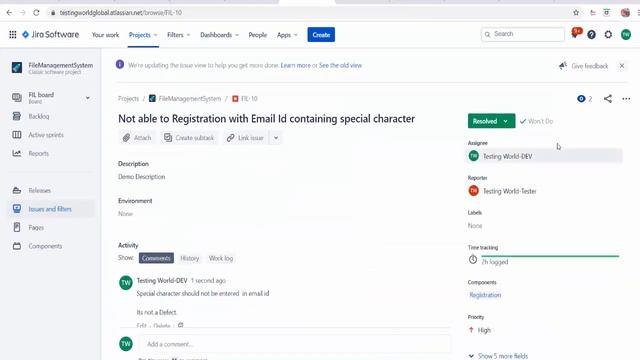640x360 pixels.
Task: Open Backlog in the sidebar
Action: click(x=51, y=116)
